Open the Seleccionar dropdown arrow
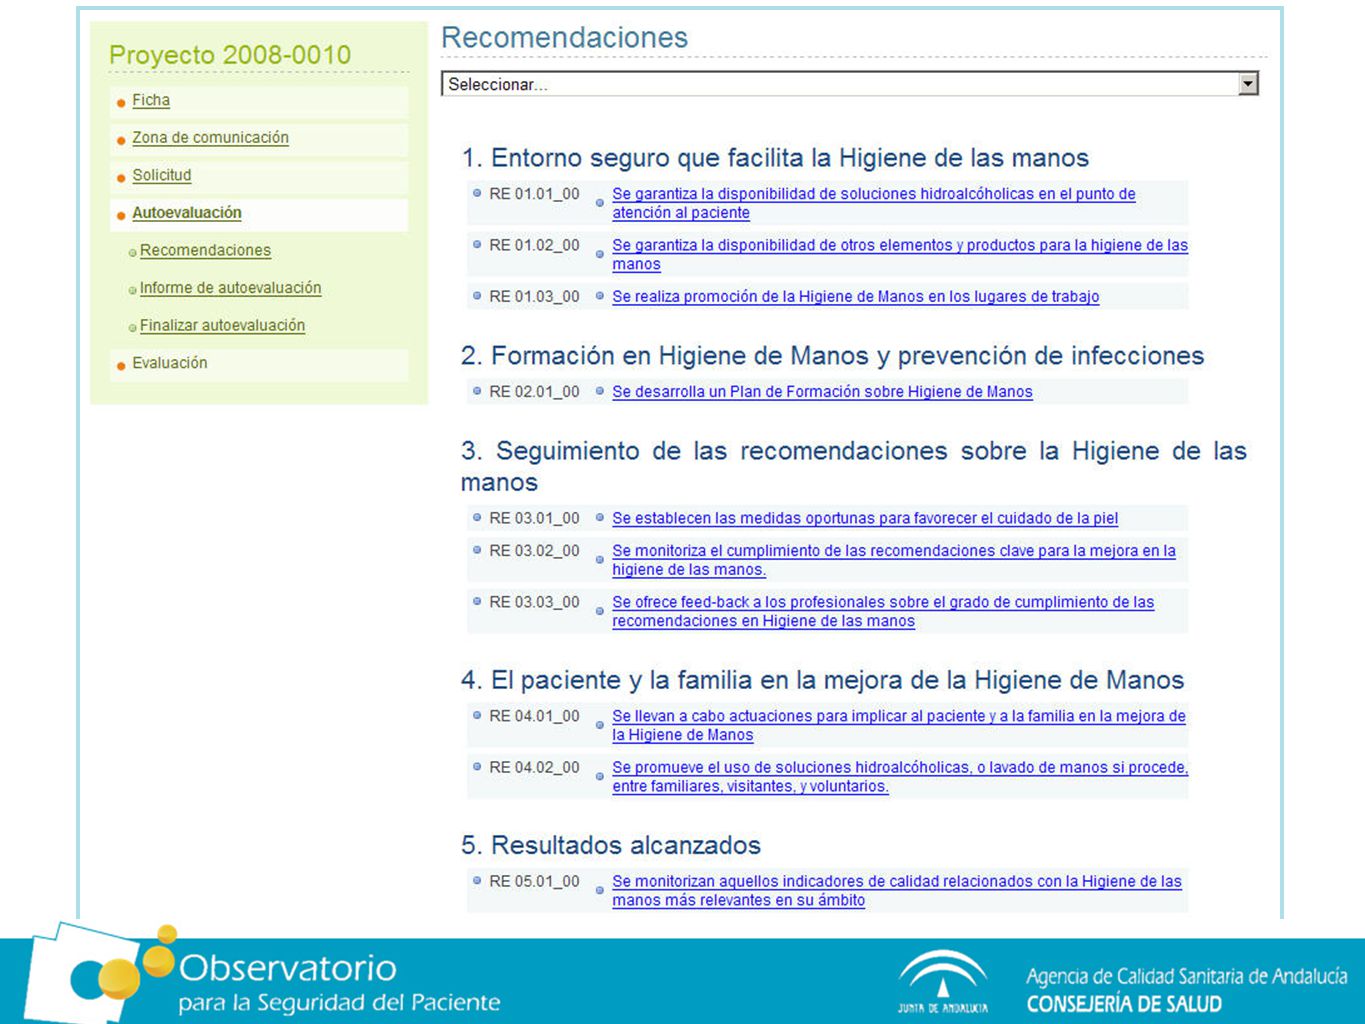 tap(1247, 84)
